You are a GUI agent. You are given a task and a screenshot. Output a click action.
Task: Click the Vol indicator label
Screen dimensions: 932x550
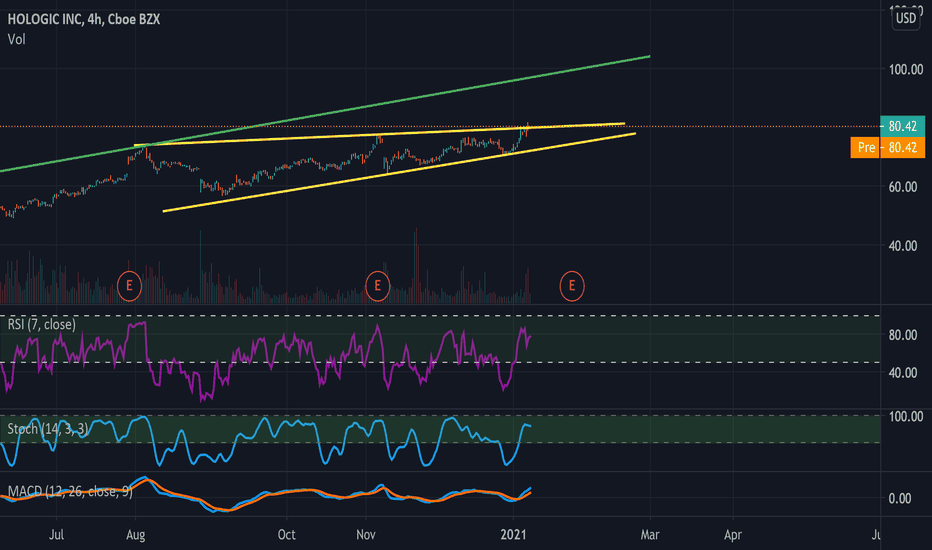pyautogui.click(x=17, y=39)
